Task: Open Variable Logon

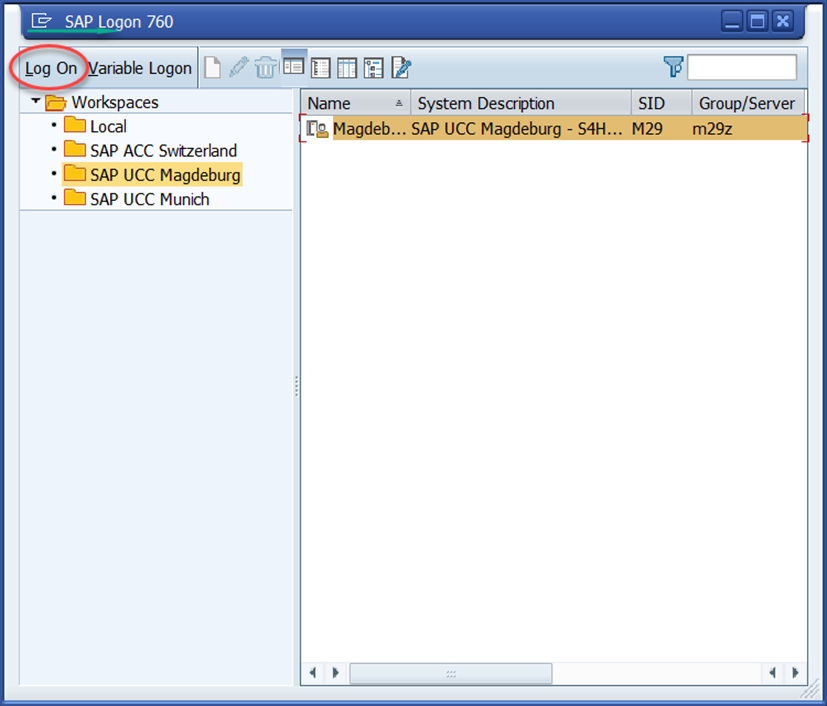Action: pyautogui.click(x=140, y=68)
